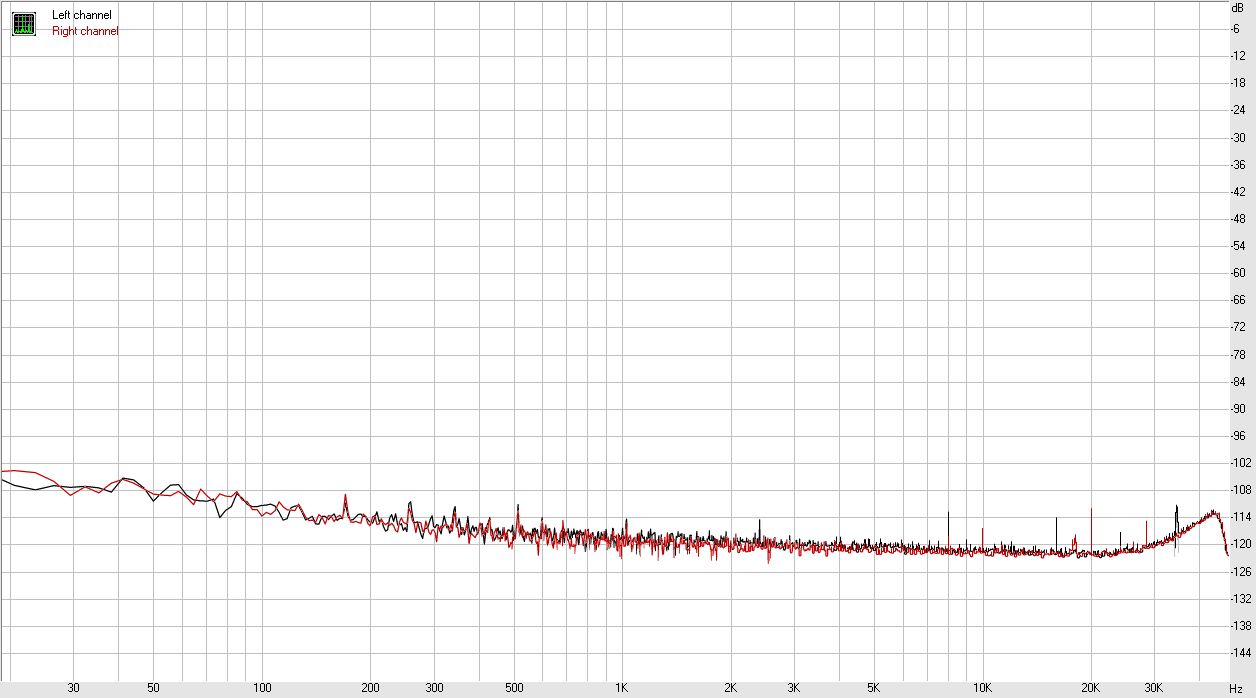Click the "-84" dB axis label

point(1238,382)
